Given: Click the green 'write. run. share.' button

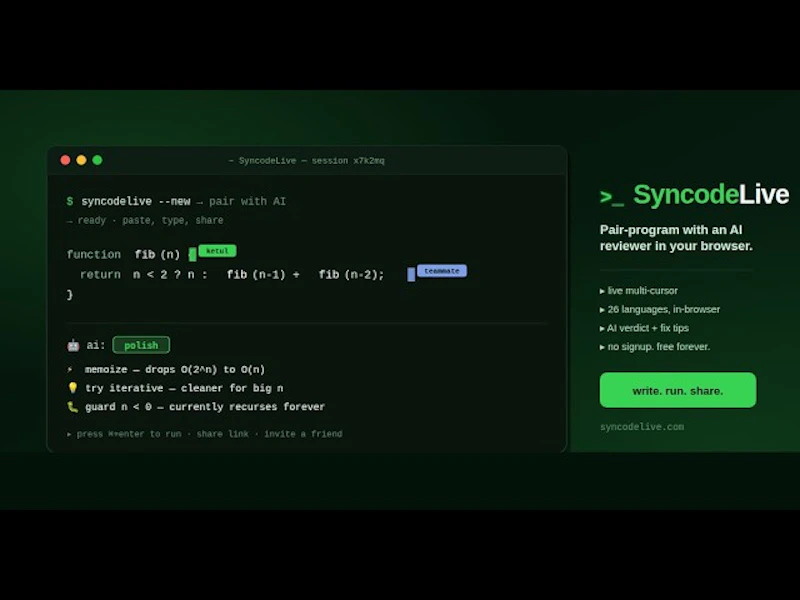Looking at the screenshot, I should coord(678,390).
